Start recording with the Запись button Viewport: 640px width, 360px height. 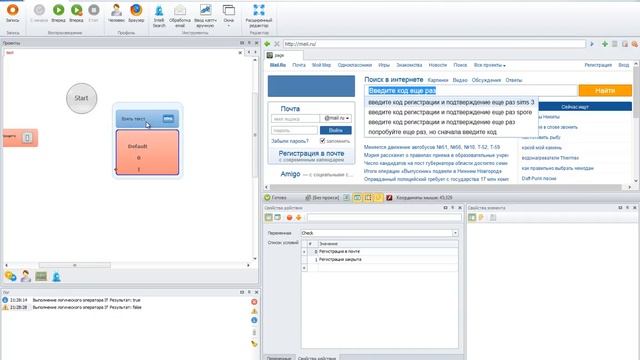coord(13,13)
